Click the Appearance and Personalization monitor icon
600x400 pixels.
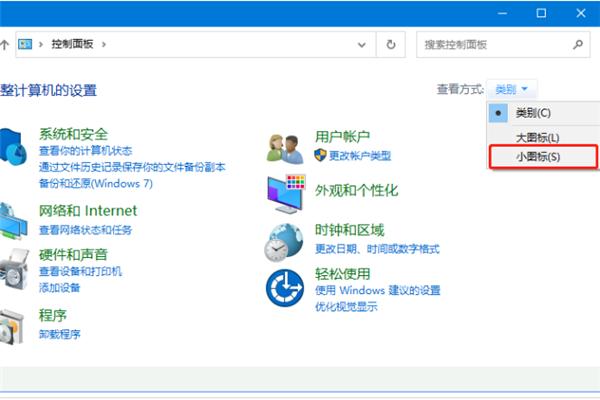[285, 192]
